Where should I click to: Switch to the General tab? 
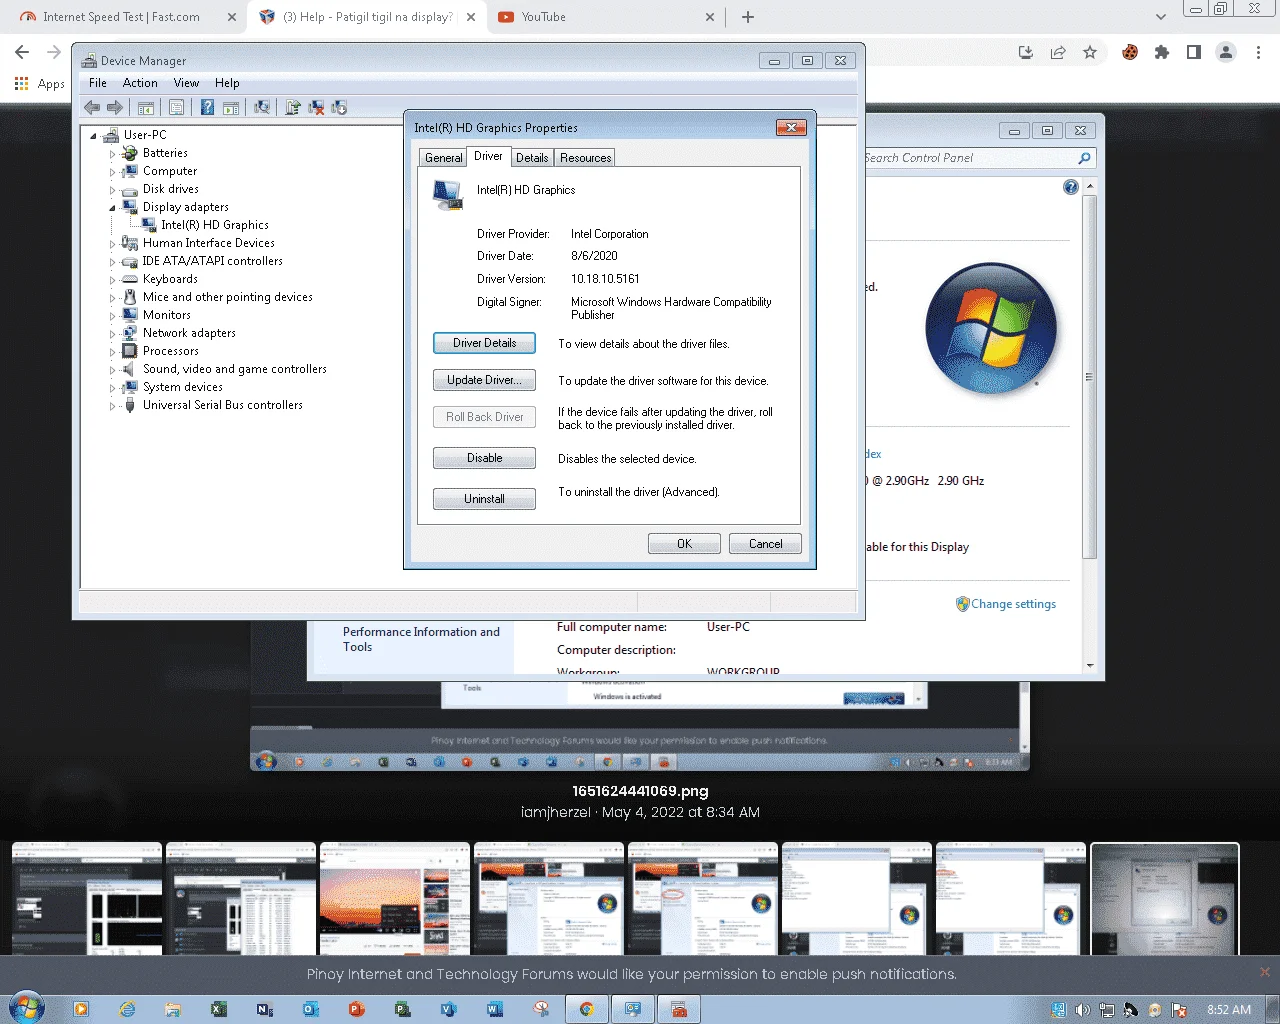pyautogui.click(x=443, y=158)
